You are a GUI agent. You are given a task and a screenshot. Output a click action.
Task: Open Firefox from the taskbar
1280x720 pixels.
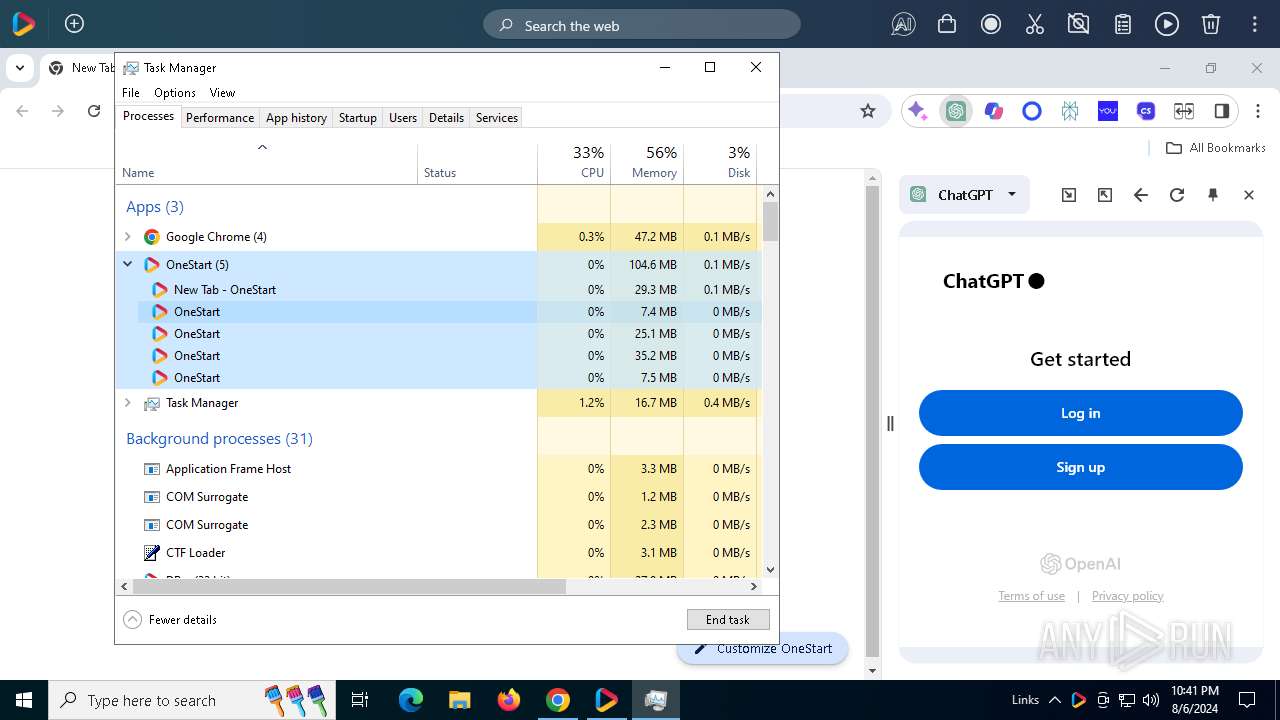(x=509, y=700)
